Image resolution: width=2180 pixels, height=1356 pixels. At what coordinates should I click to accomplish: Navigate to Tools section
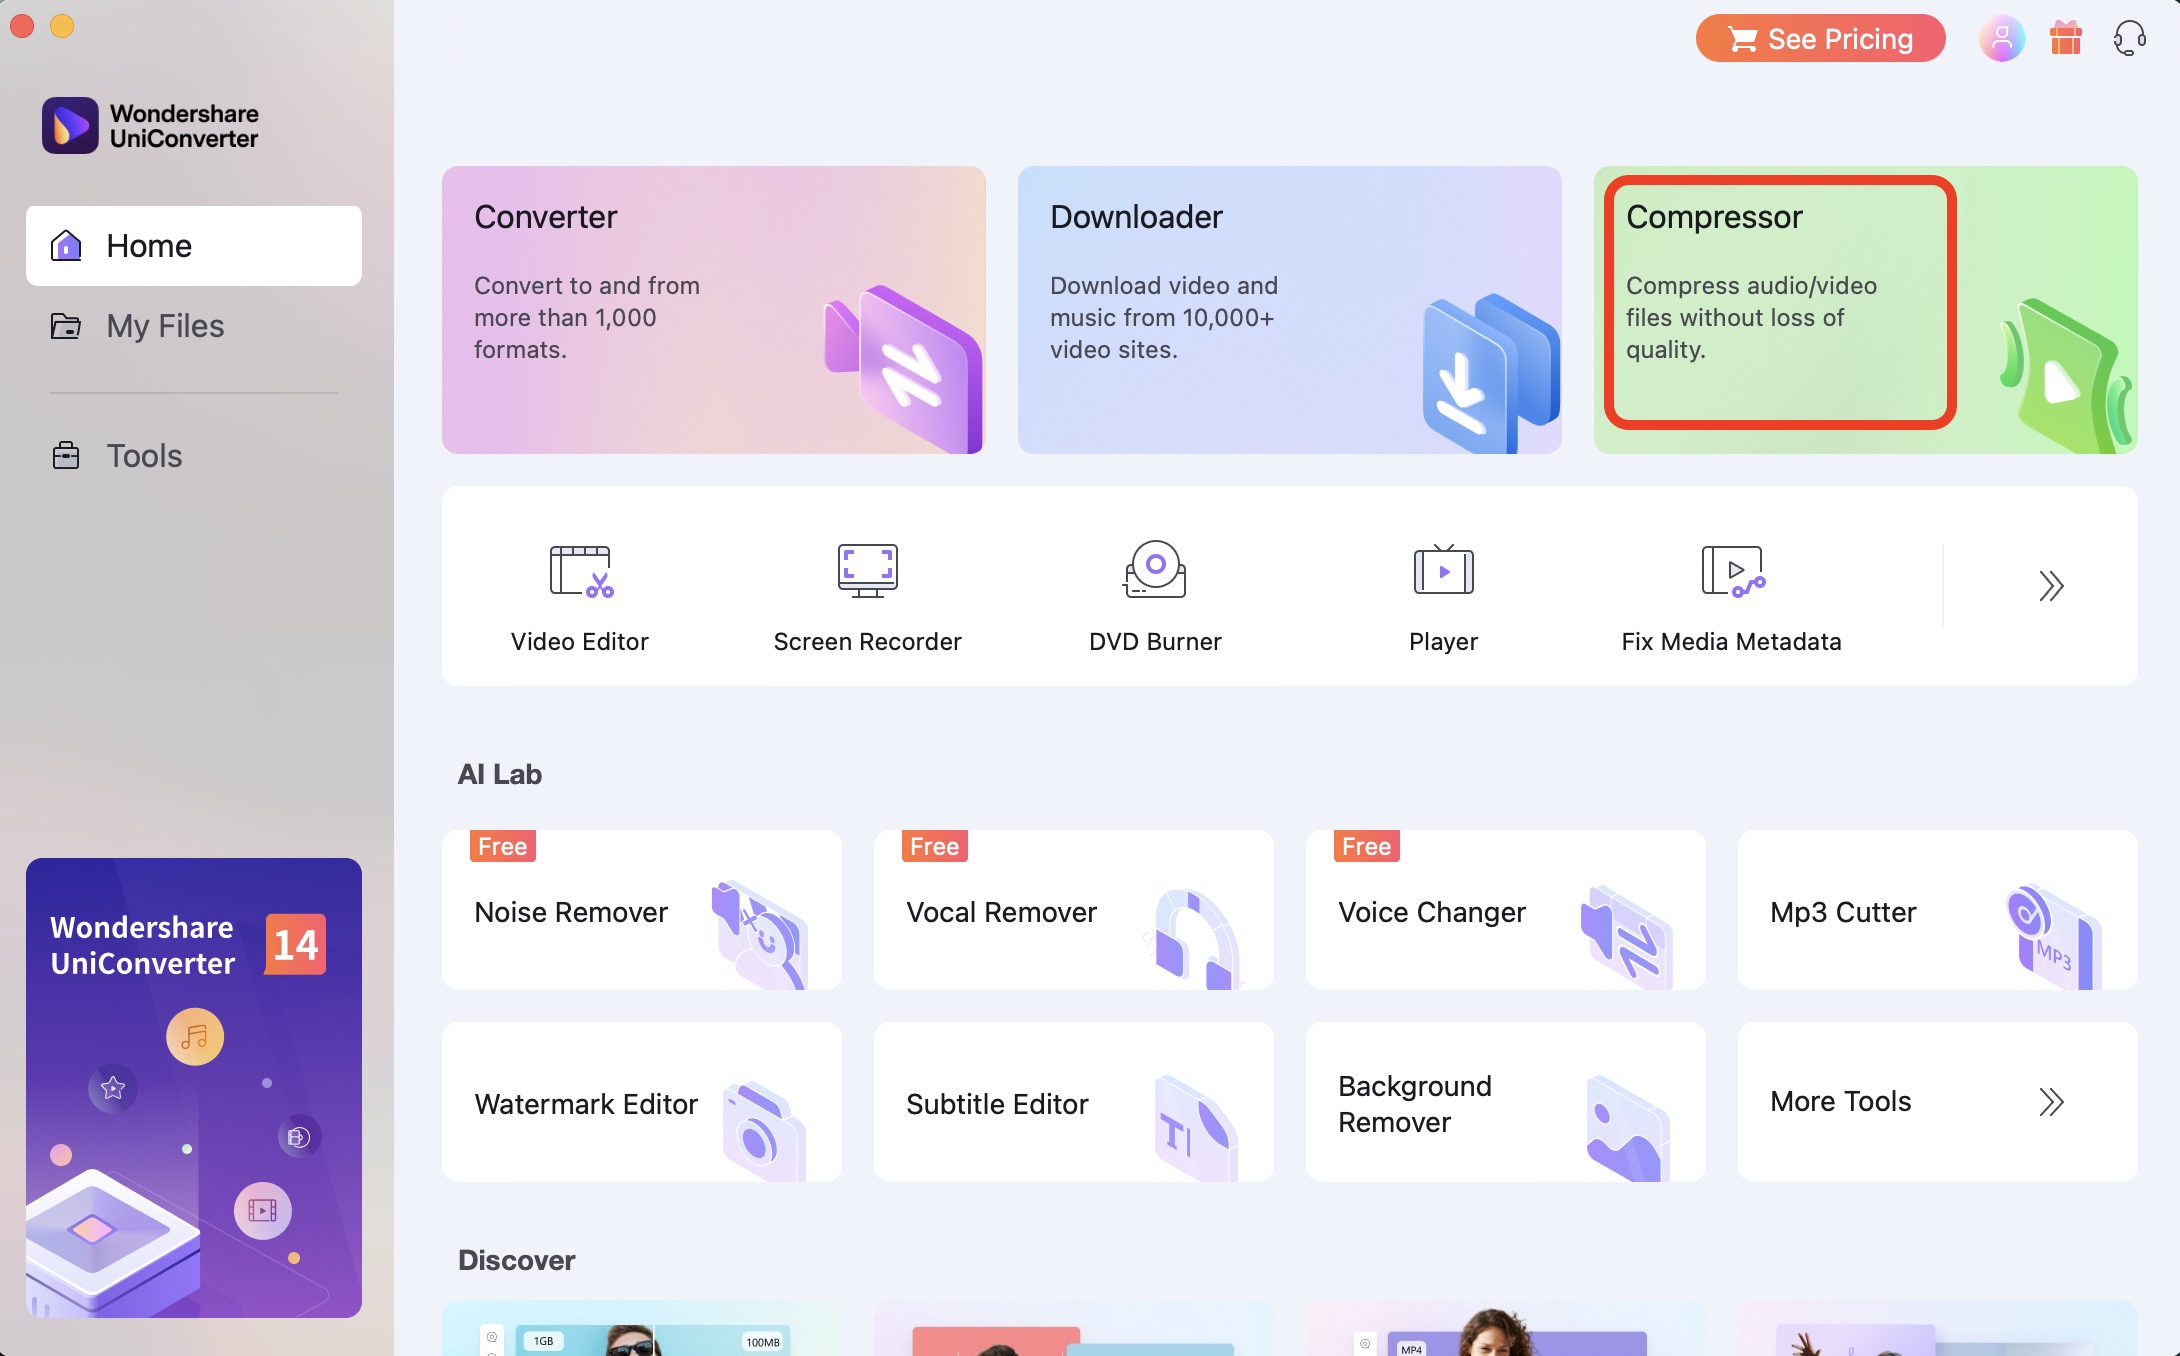tap(144, 456)
